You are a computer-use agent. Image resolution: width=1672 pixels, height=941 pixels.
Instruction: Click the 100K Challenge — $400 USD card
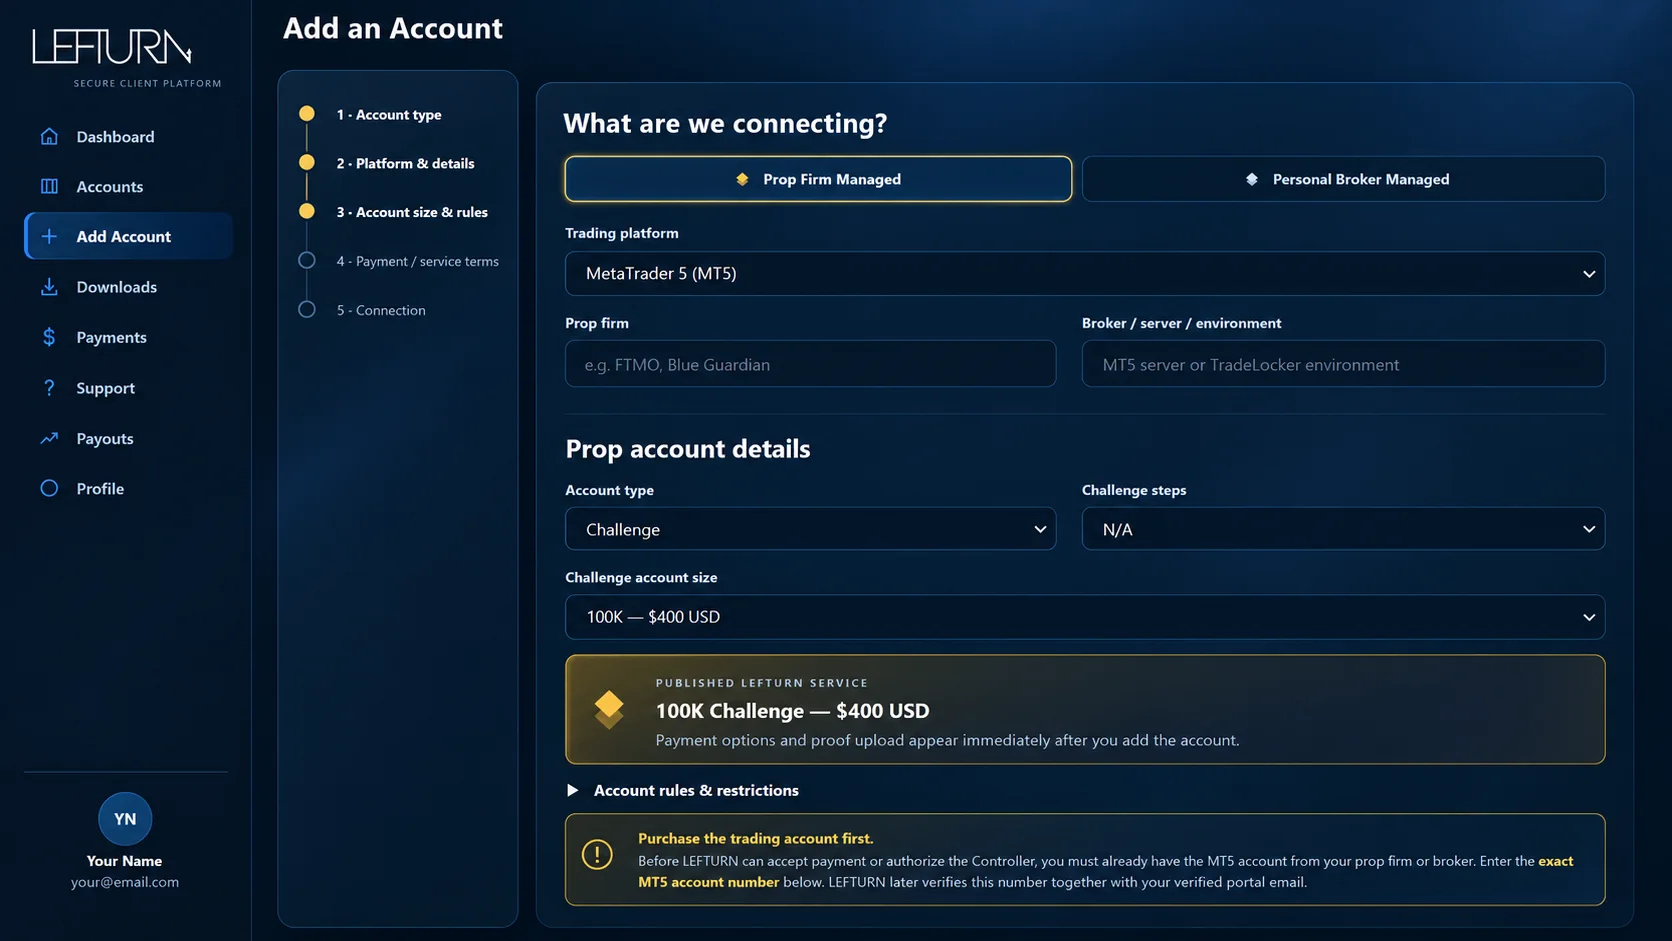click(1085, 709)
